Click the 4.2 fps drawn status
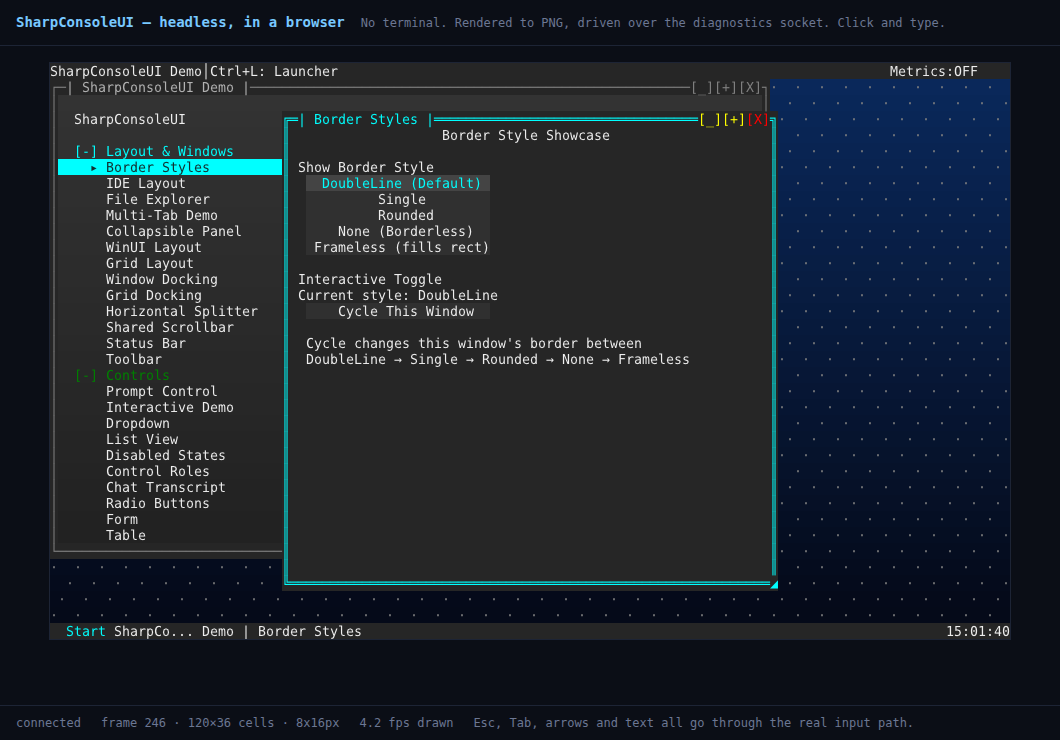 [406, 722]
